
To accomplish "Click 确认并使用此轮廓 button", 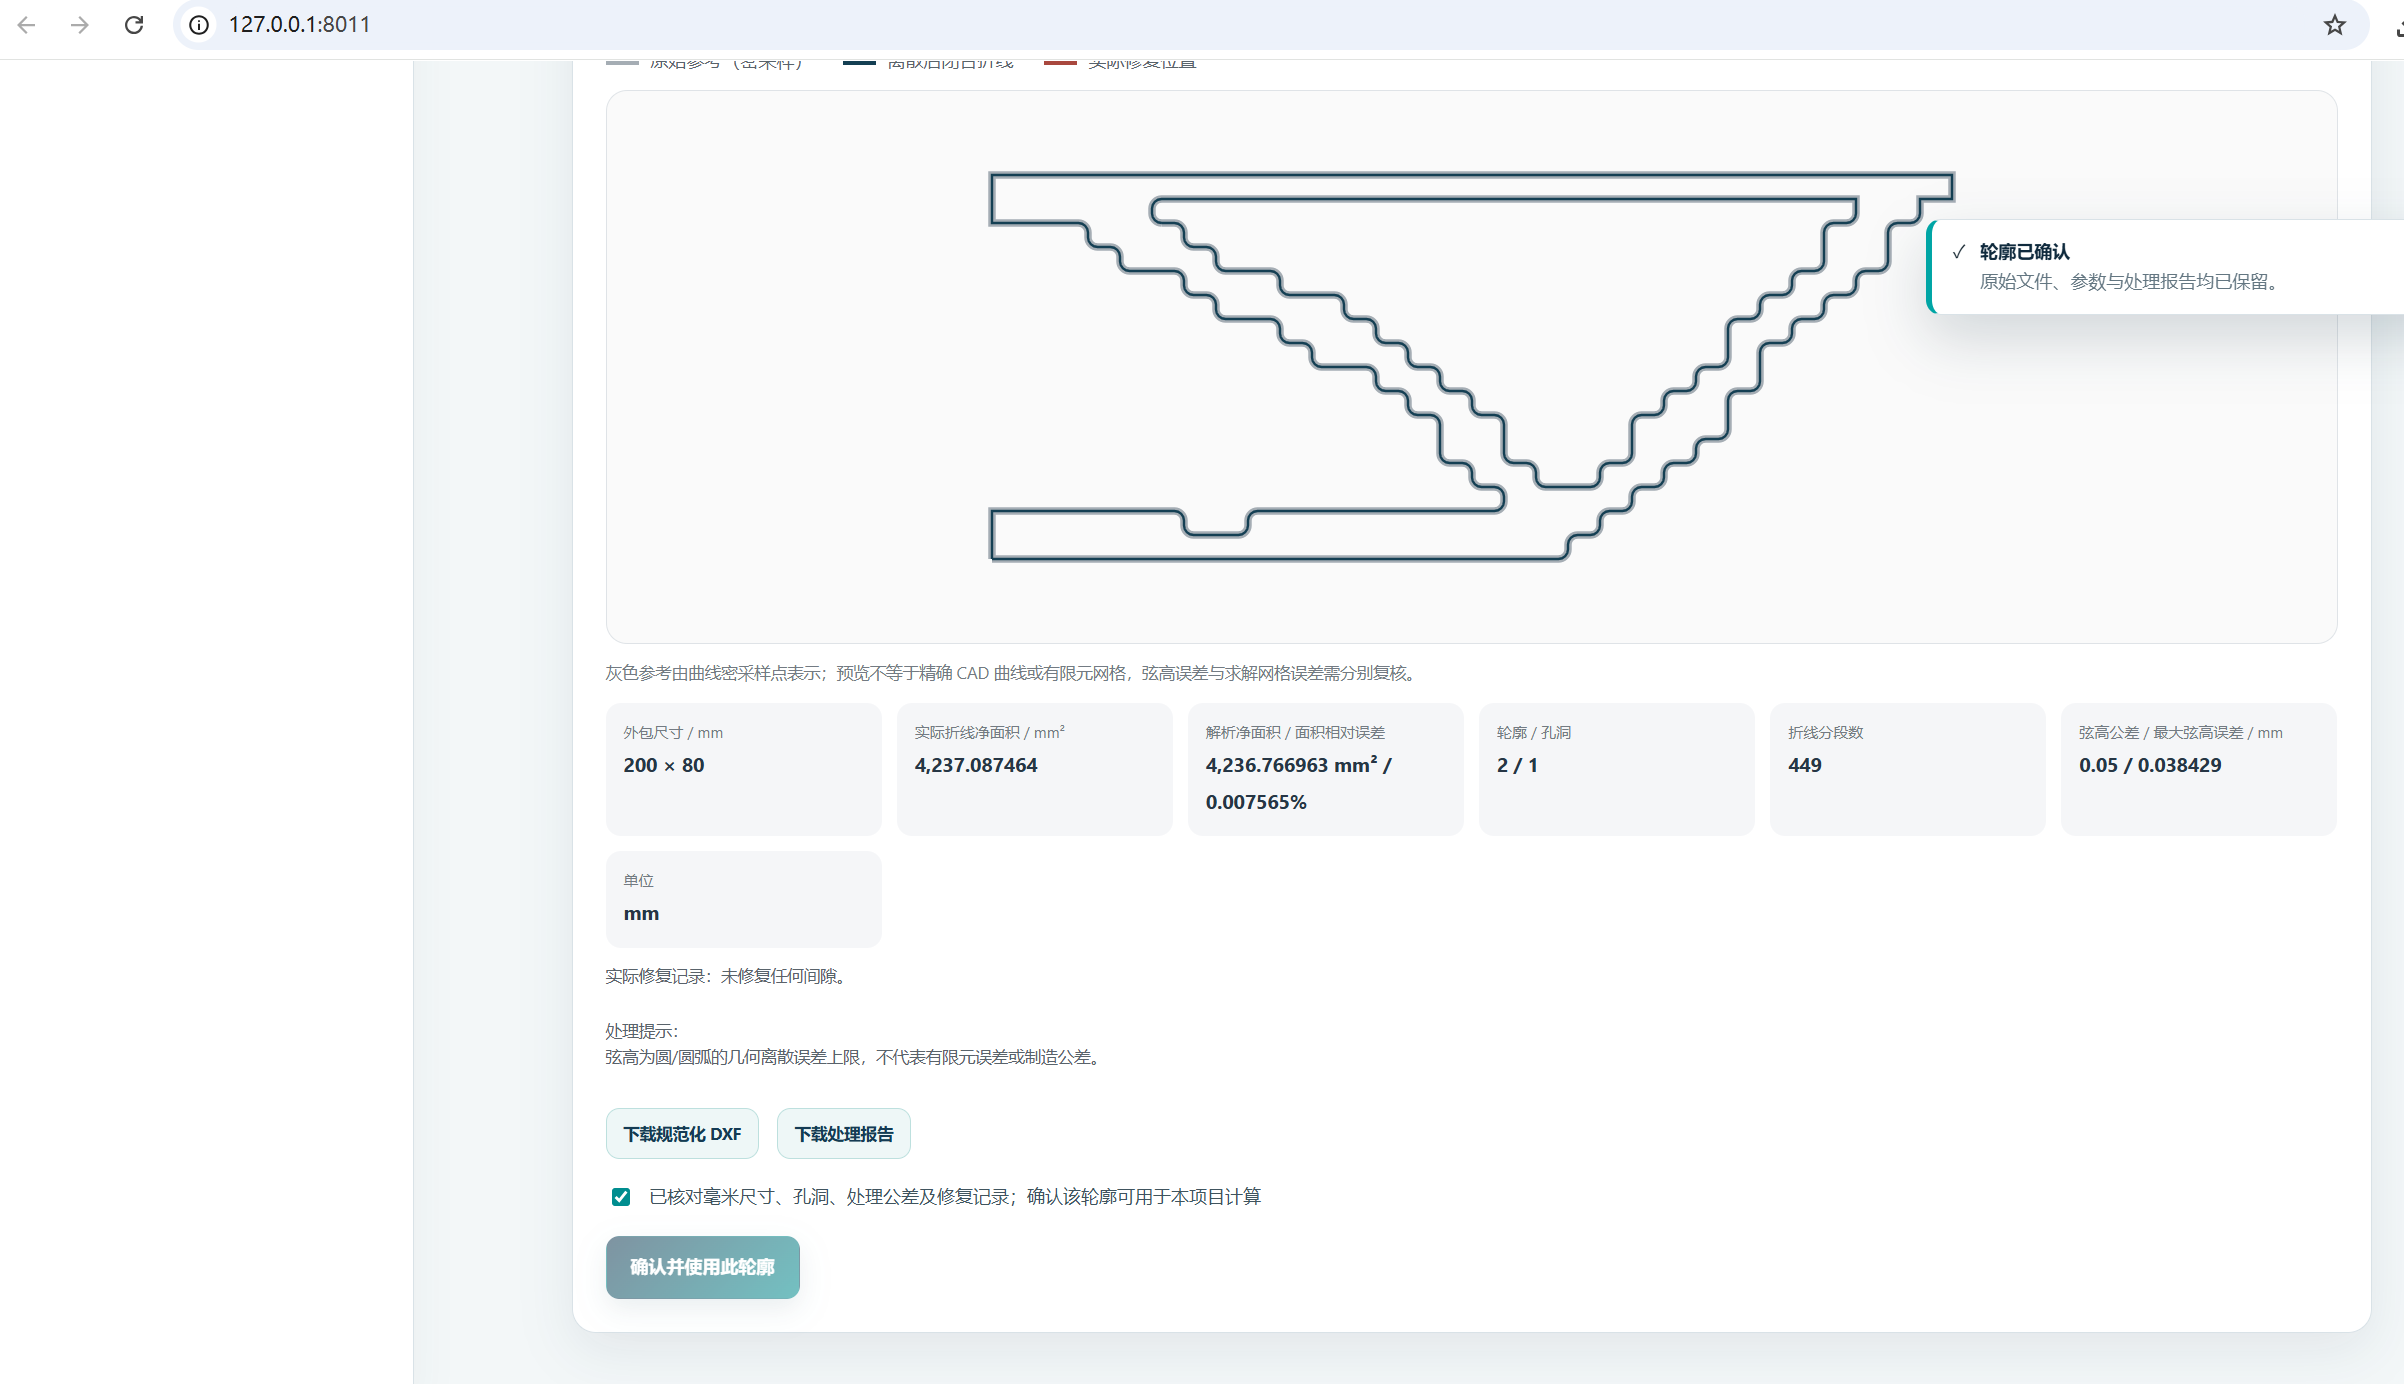I will (702, 1267).
